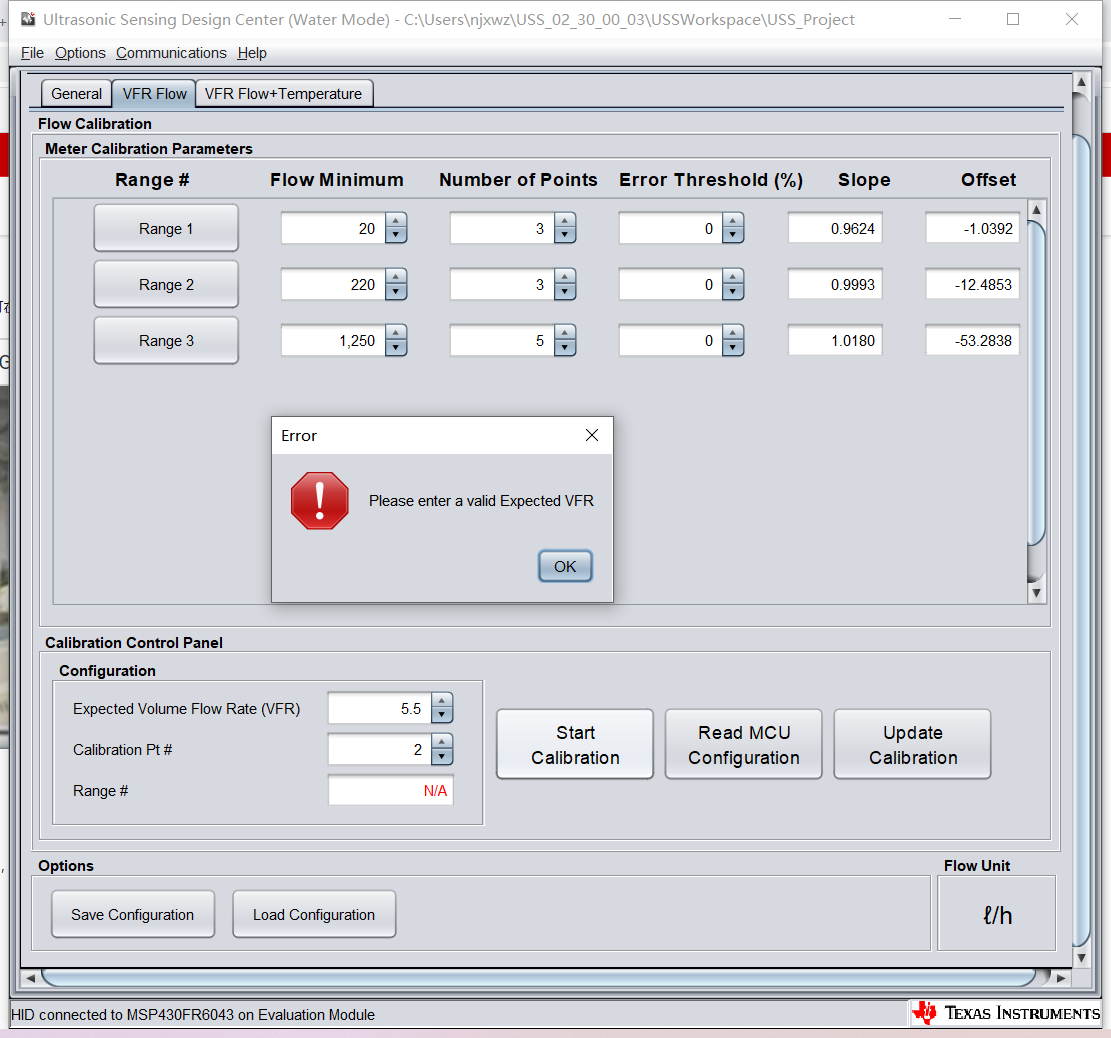
Task: Open the File menu
Action: (32, 53)
